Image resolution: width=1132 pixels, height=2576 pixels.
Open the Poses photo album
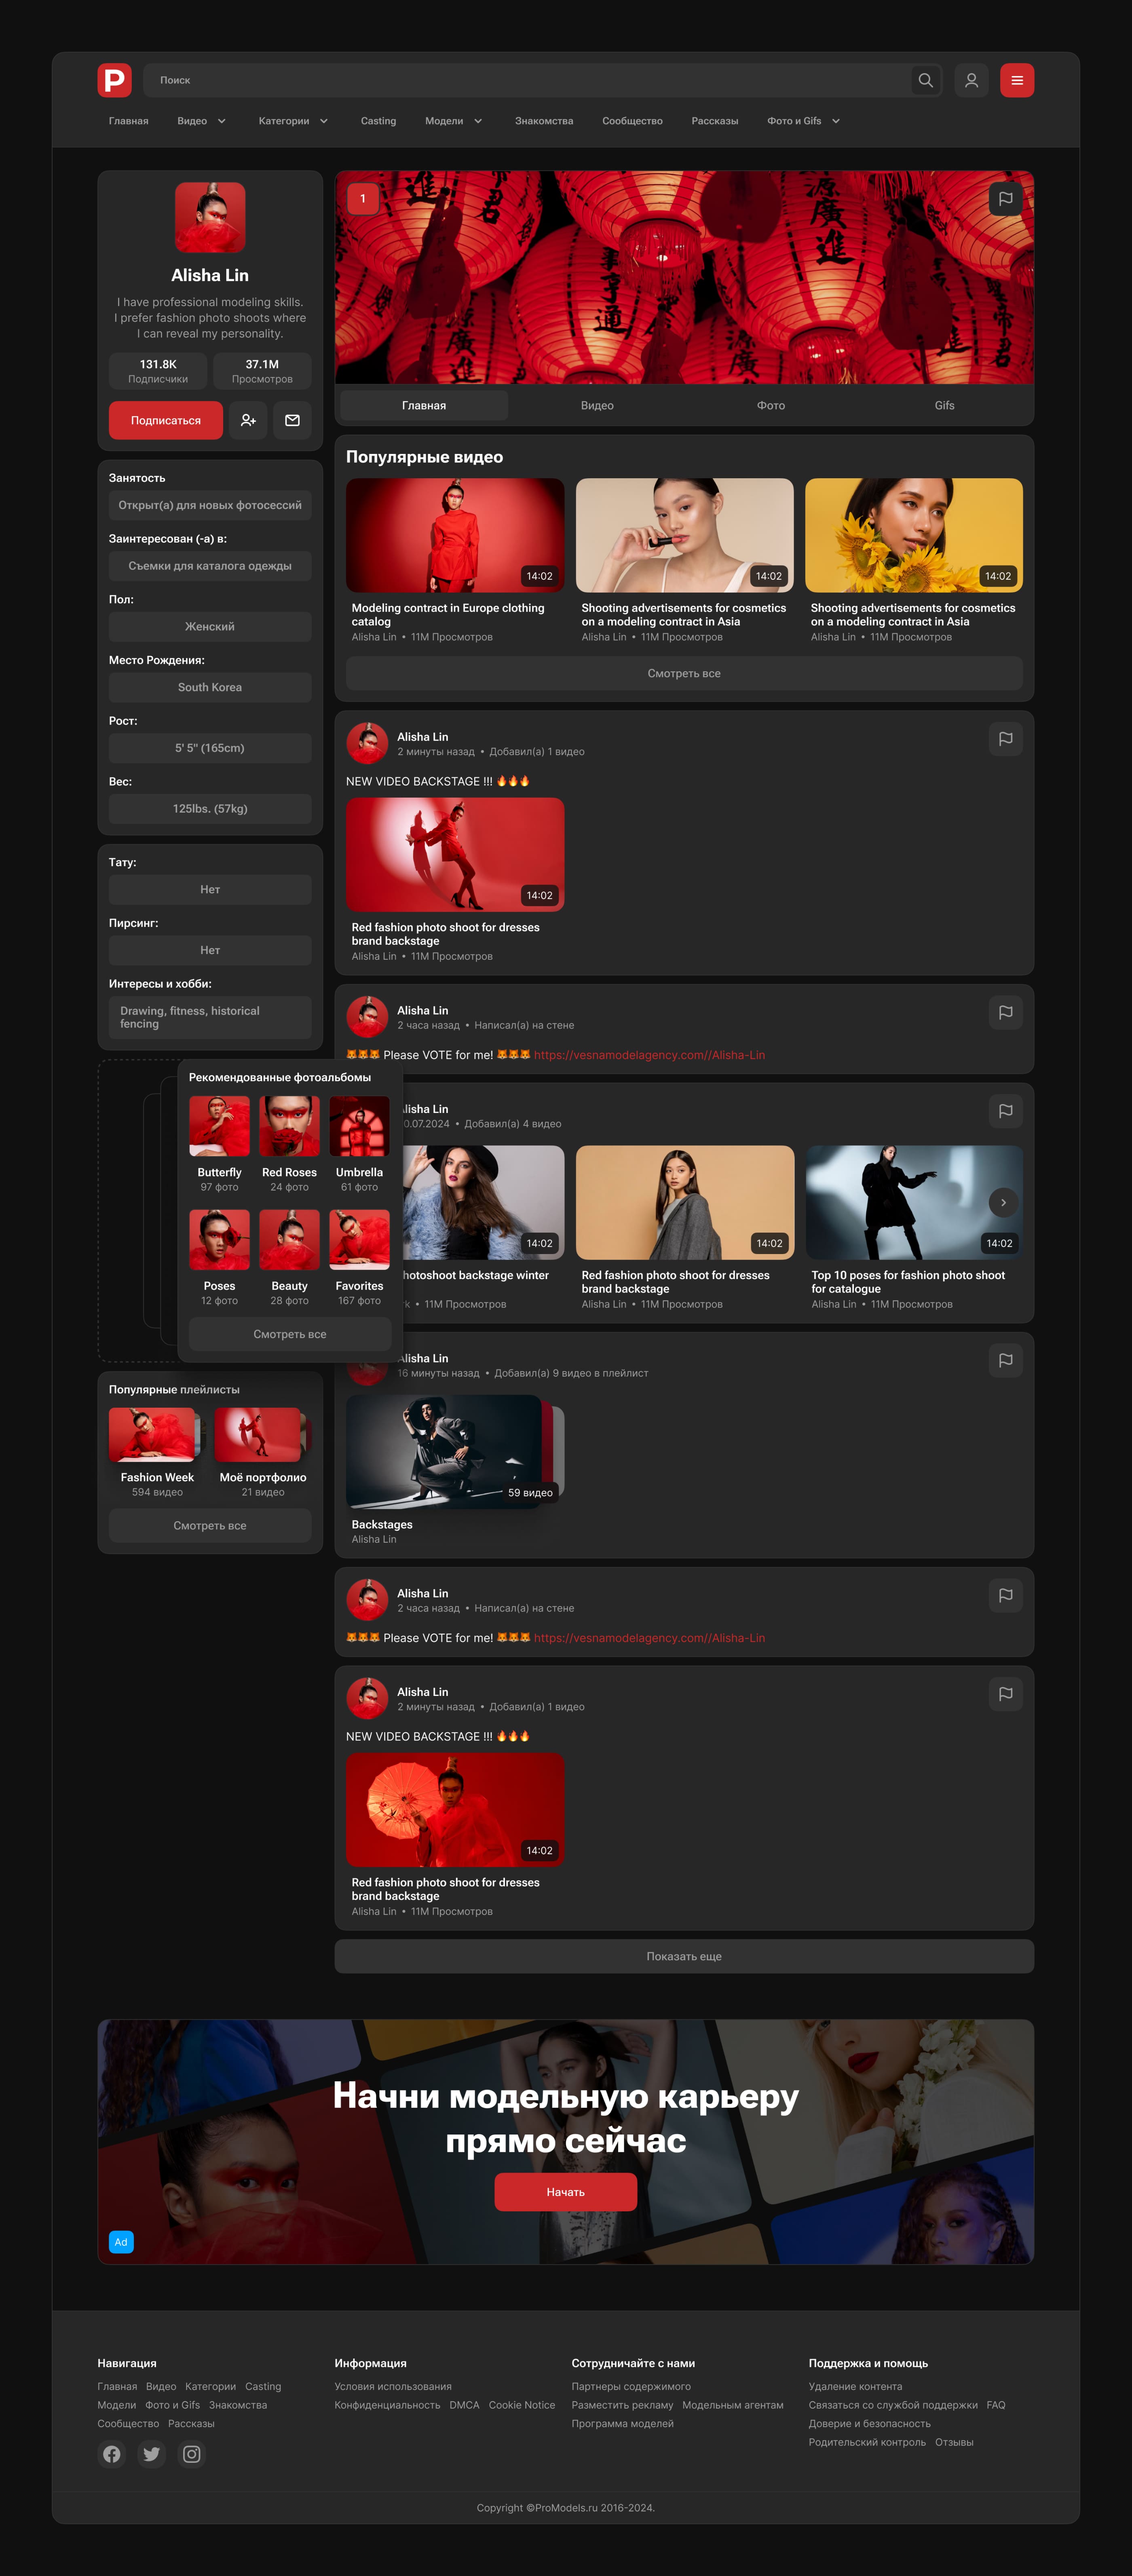click(219, 1240)
